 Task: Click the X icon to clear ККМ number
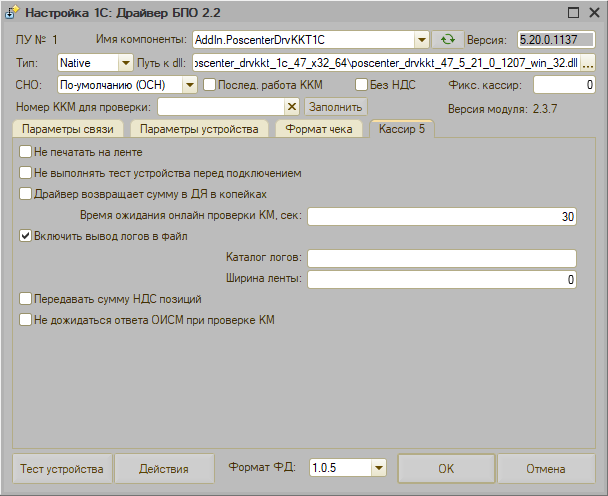click(292, 106)
